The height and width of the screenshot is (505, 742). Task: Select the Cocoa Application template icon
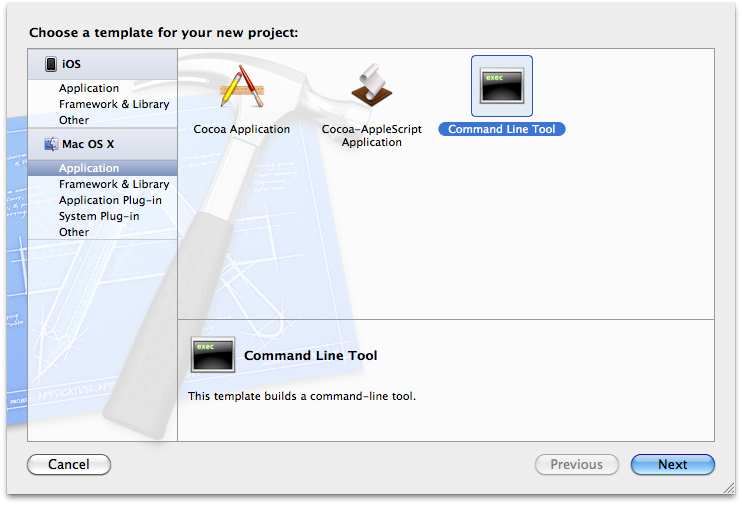coord(241,90)
